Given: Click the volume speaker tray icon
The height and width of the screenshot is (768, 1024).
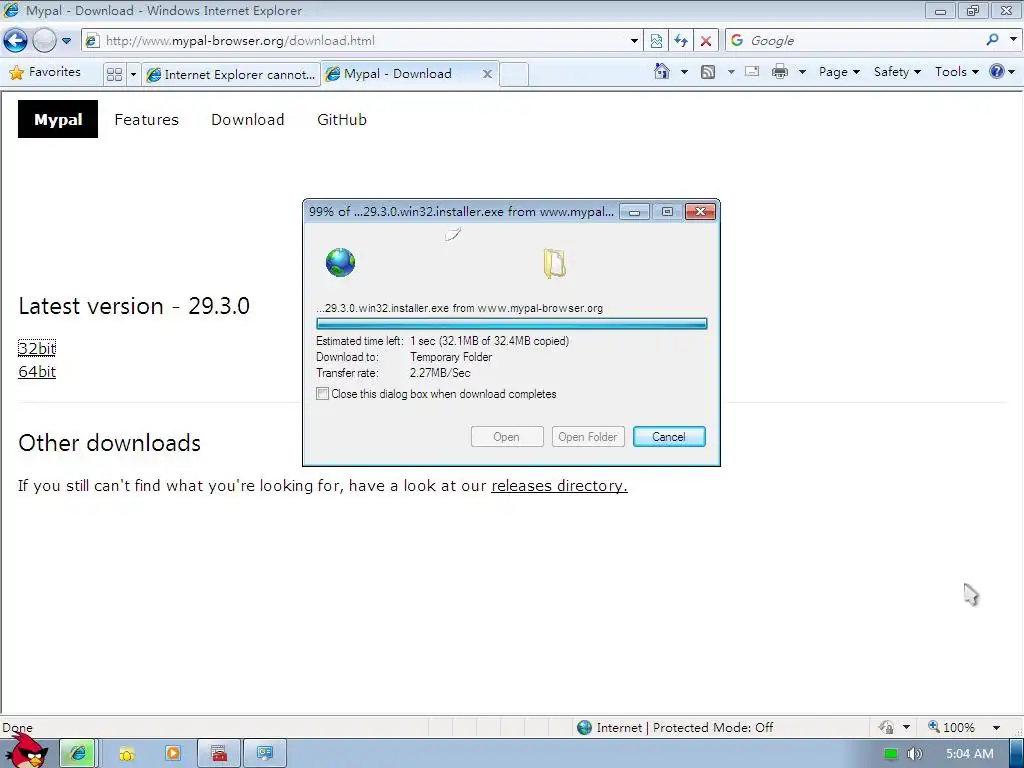Looking at the screenshot, I should coord(914,754).
